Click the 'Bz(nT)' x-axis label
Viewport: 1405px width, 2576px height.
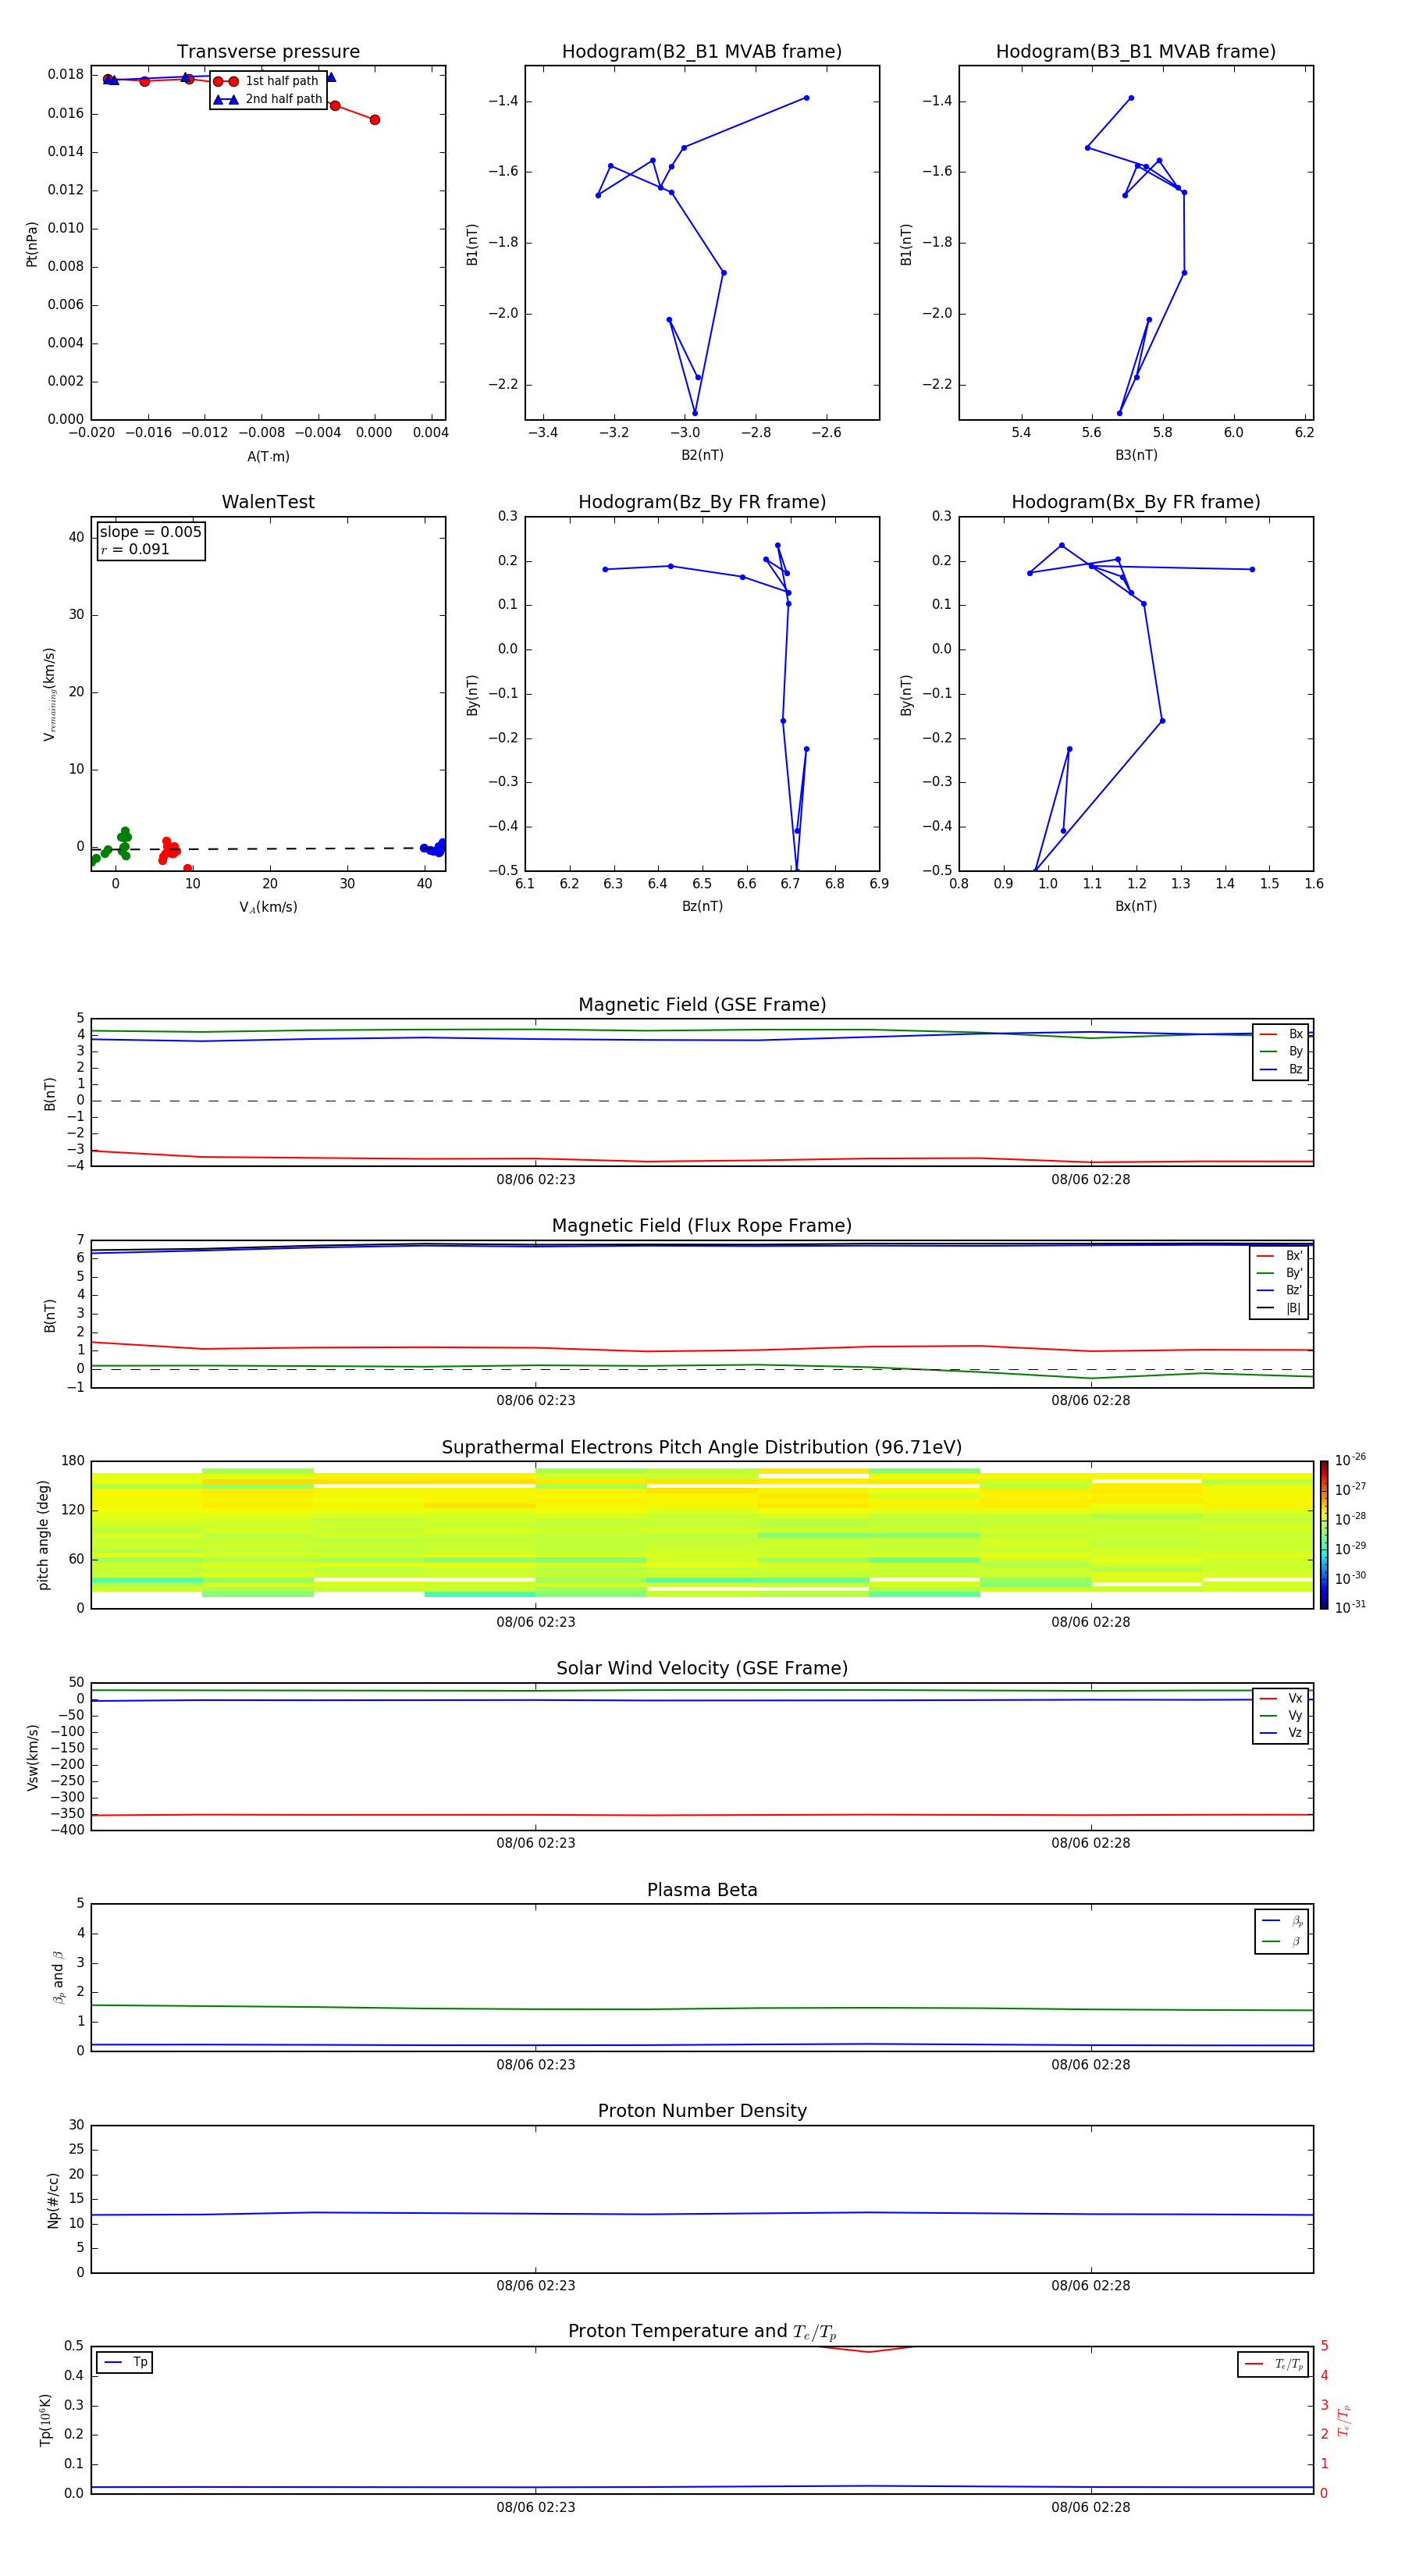(x=702, y=906)
